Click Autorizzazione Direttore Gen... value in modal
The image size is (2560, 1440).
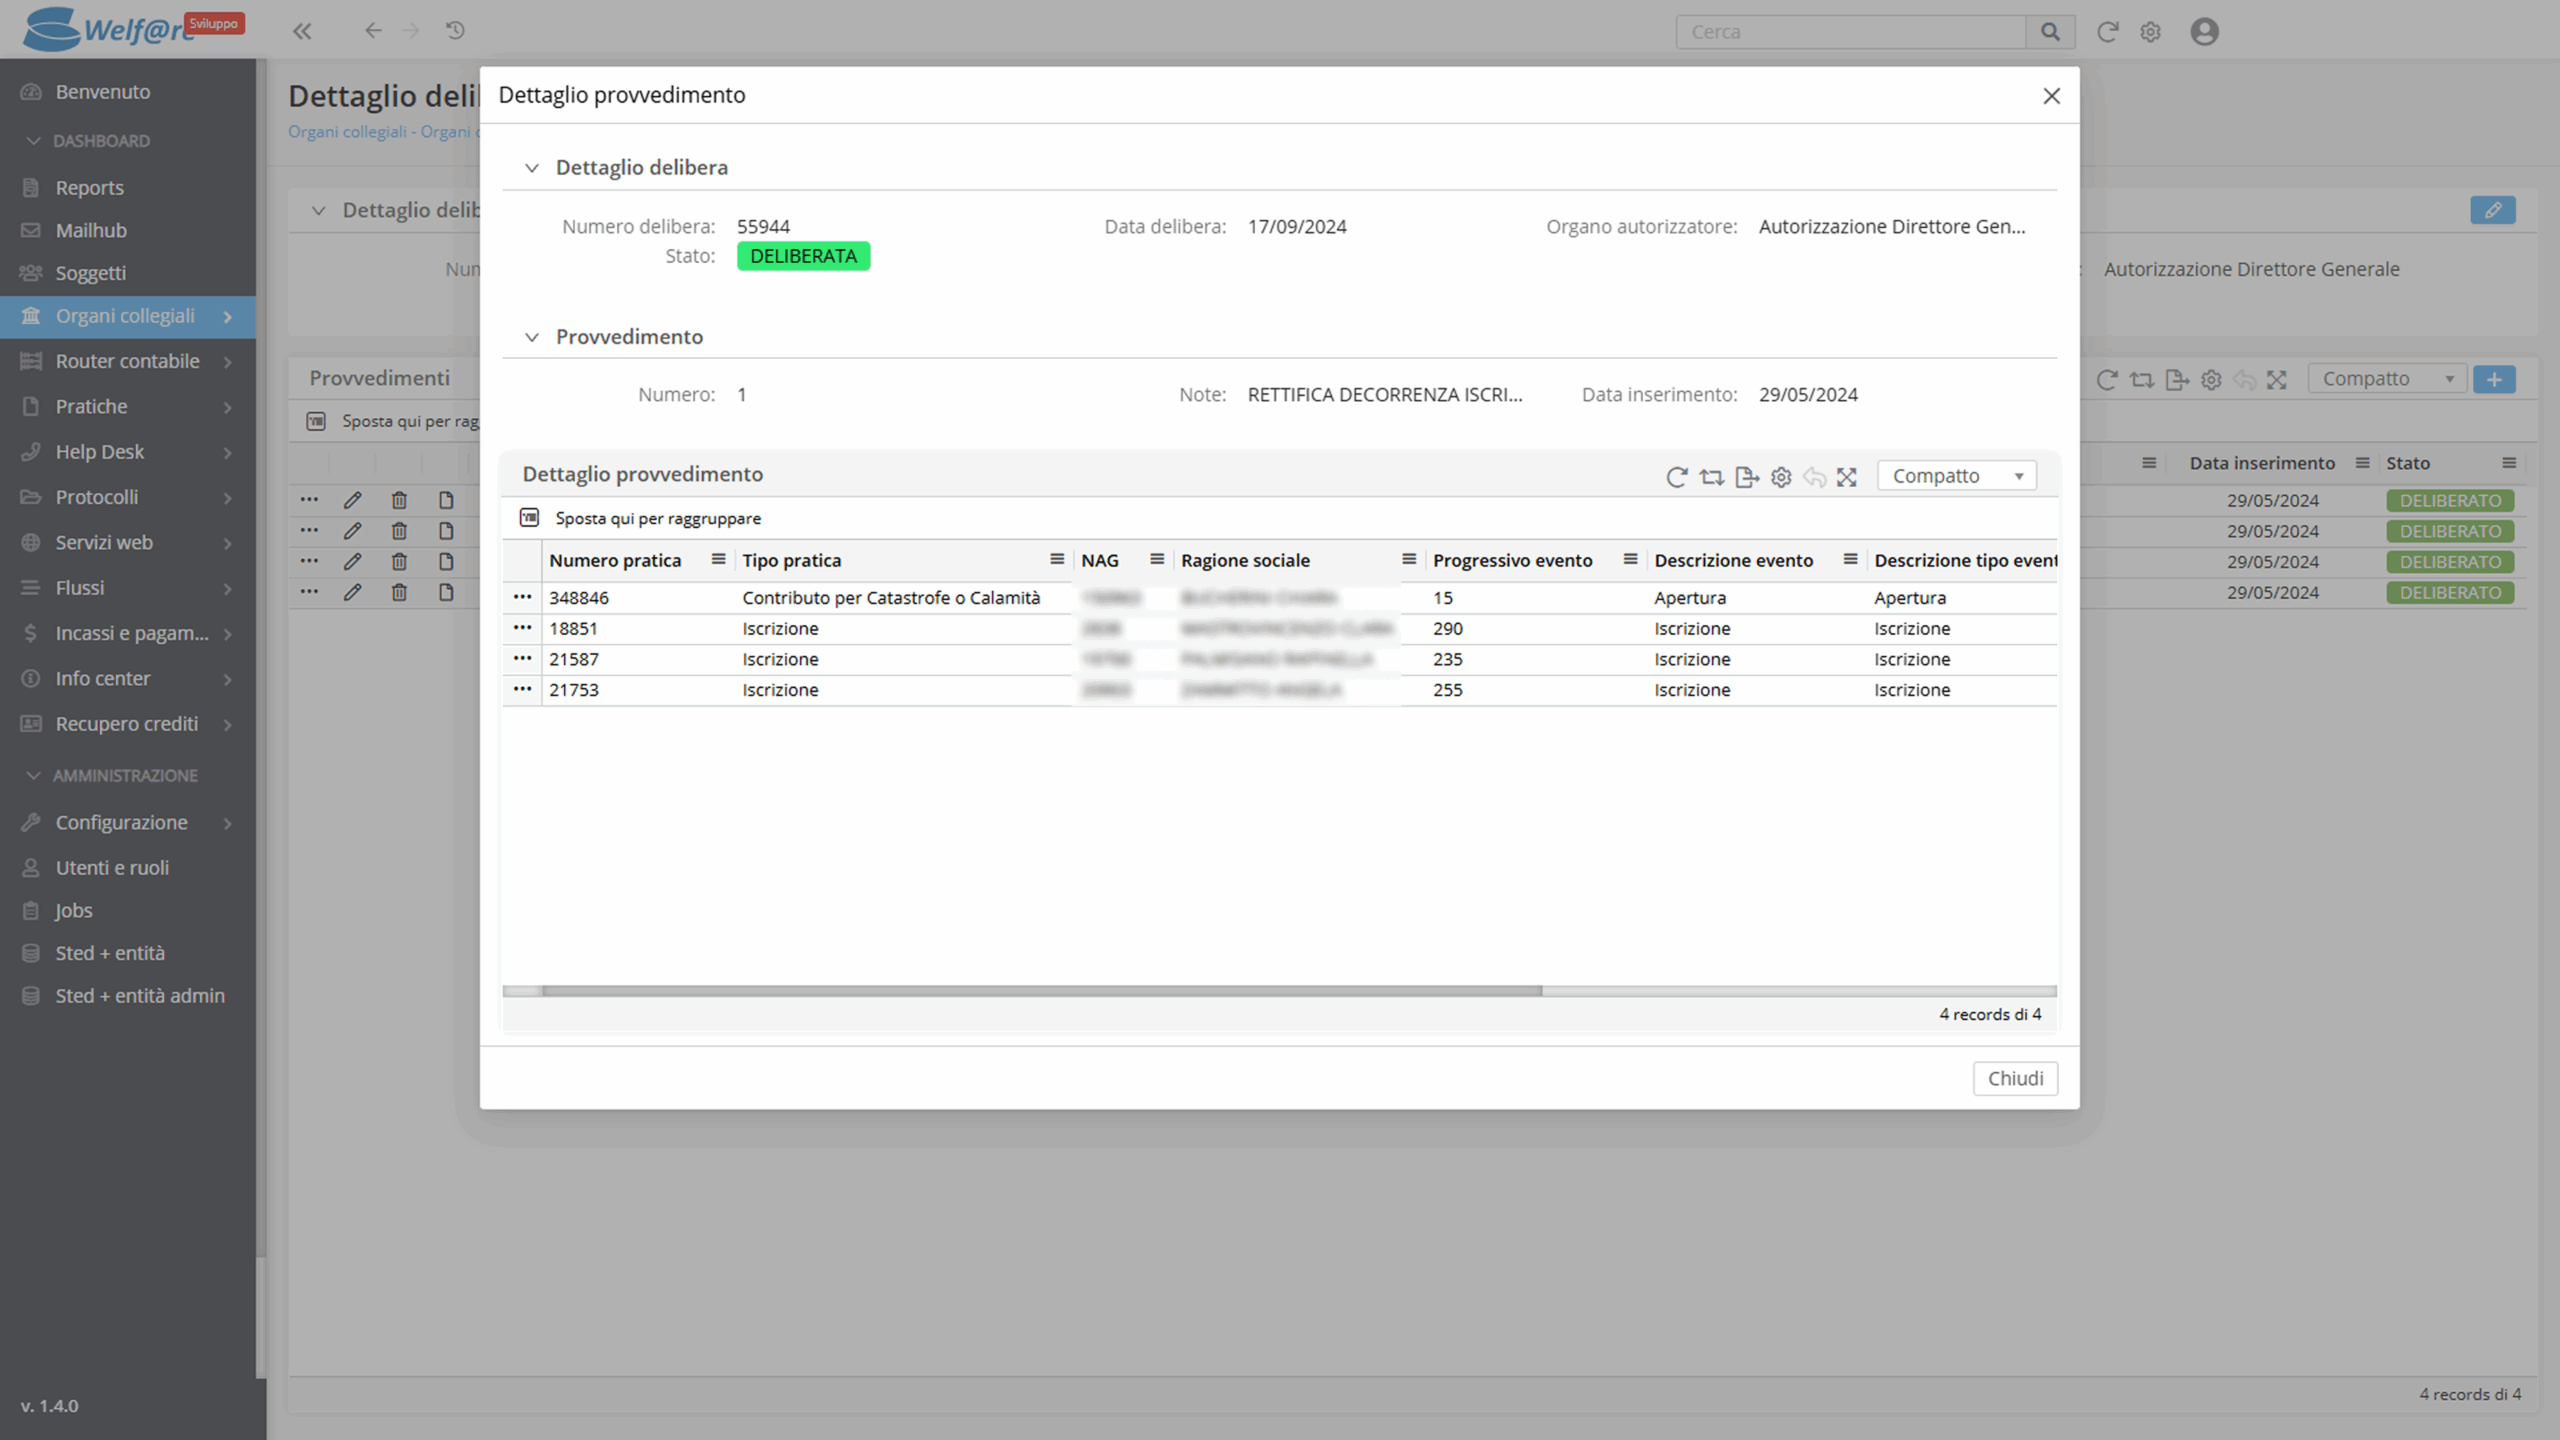click(1892, 226)
